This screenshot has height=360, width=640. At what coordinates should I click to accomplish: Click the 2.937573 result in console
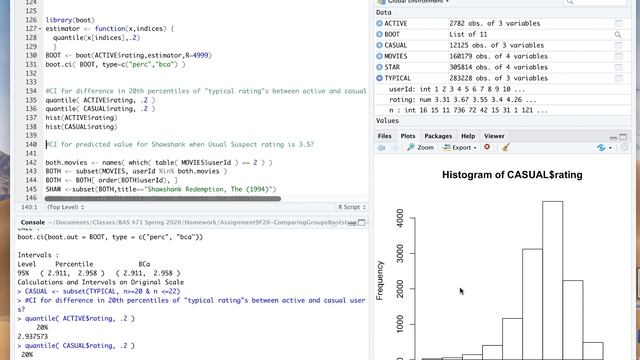(x=33, y=337)
